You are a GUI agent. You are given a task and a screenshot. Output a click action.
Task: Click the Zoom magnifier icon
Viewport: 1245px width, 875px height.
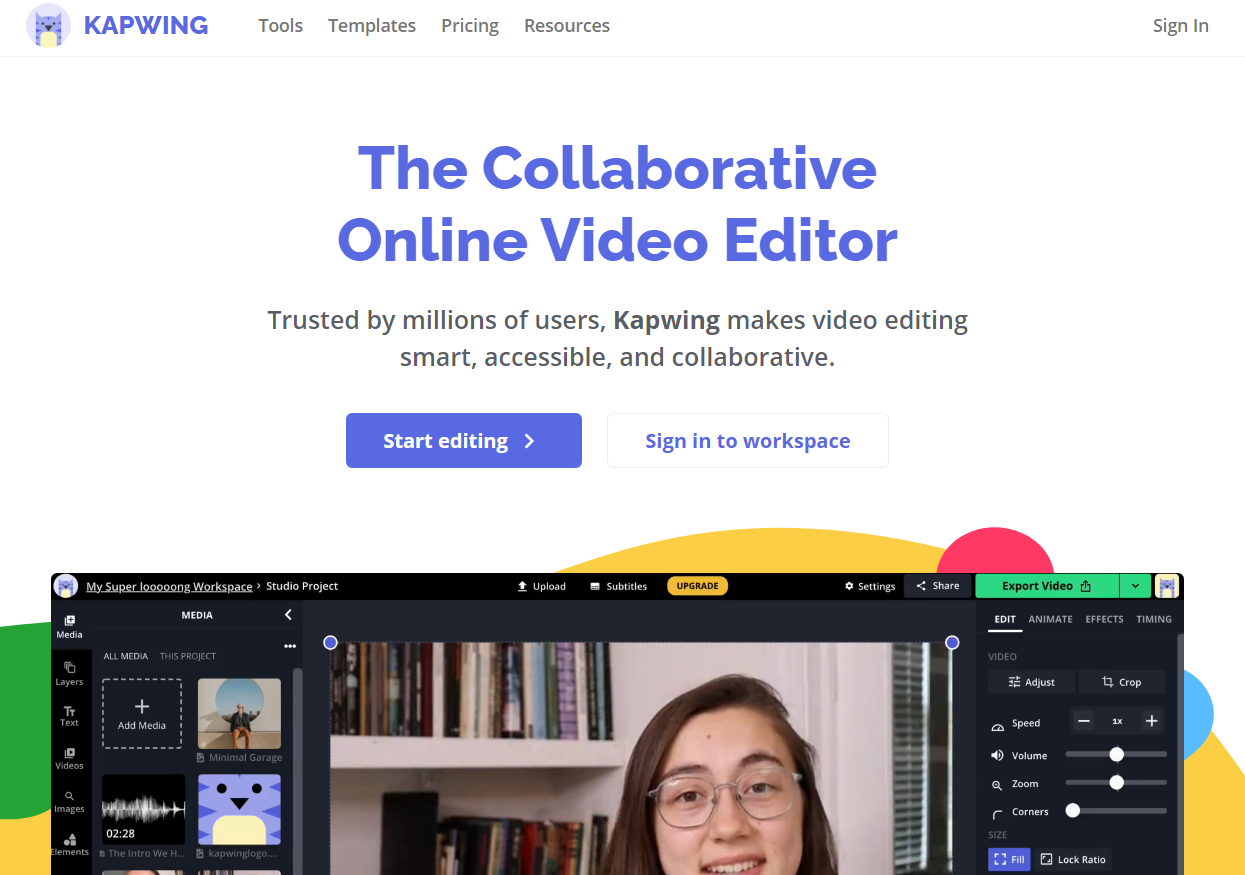(997, 786)
